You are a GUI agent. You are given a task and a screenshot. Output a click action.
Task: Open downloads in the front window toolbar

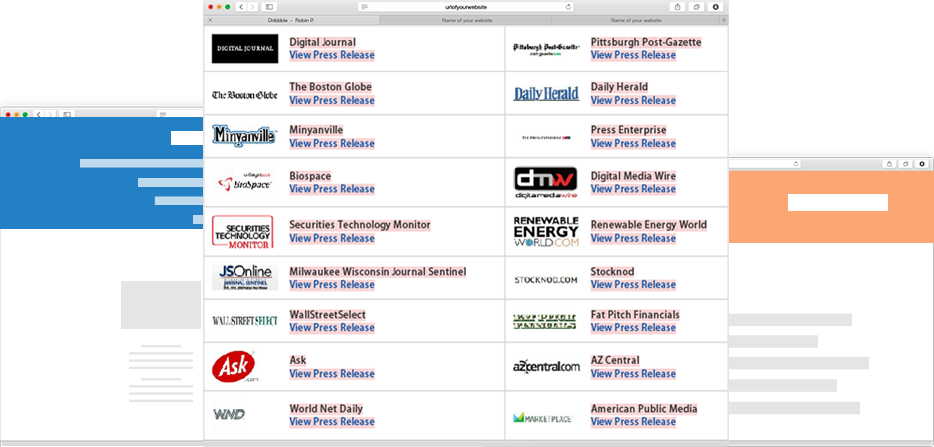click(x=715, y=7)
